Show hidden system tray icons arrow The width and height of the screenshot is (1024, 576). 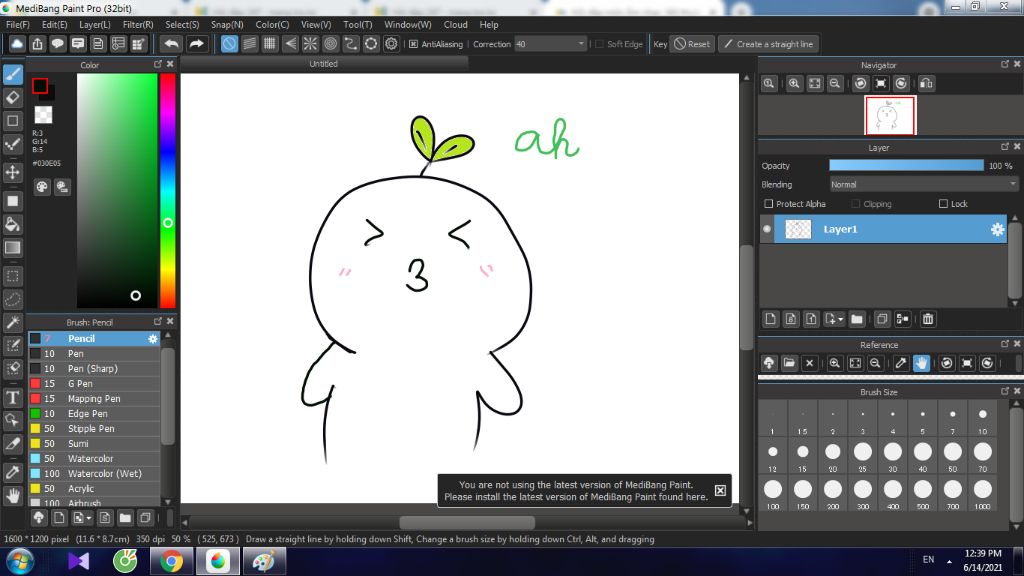(x=949, y=561)
